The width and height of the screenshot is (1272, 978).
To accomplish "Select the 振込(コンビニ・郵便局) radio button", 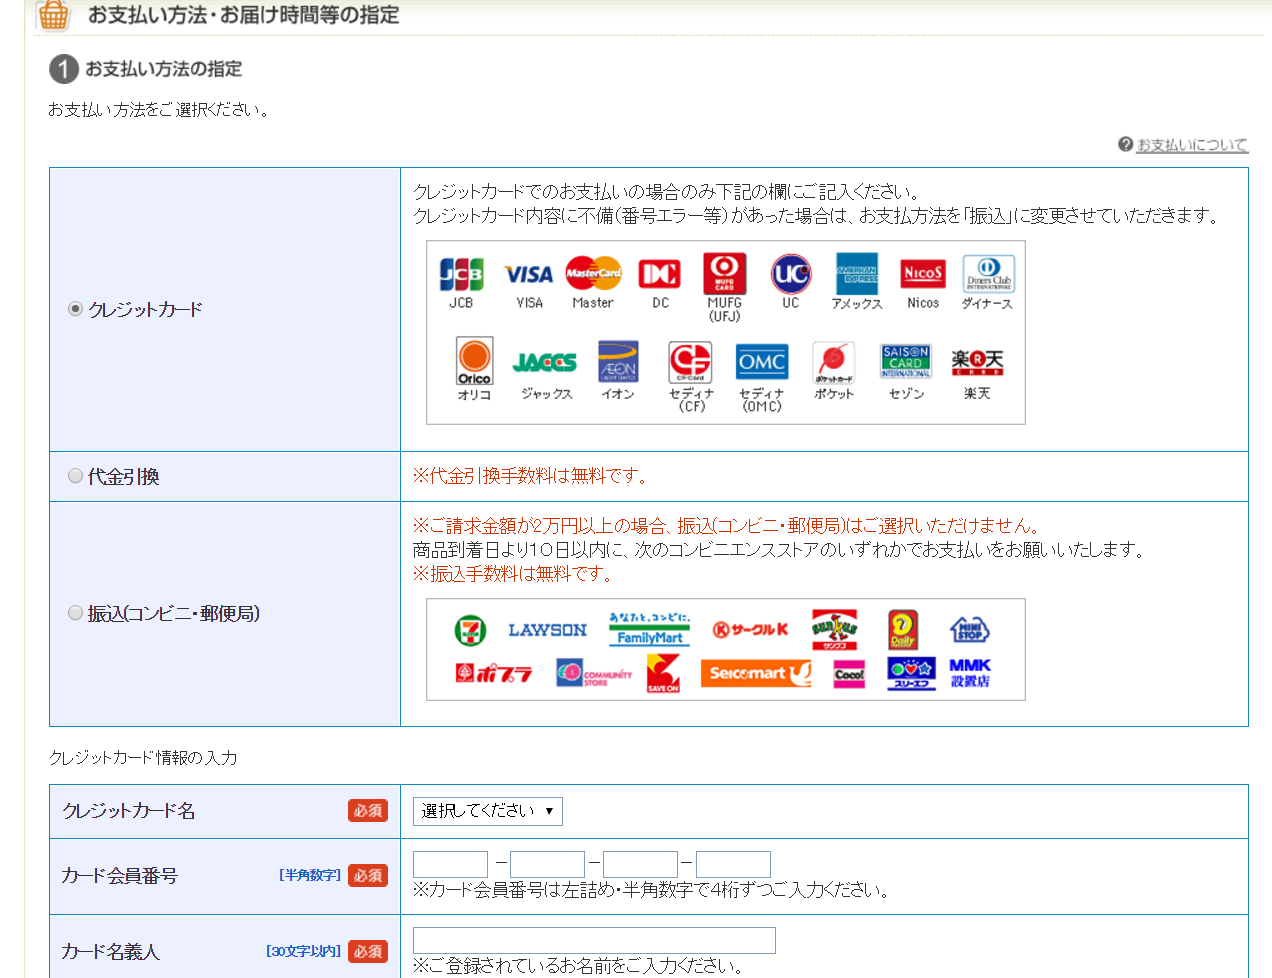I will click(x=75, y=613).
